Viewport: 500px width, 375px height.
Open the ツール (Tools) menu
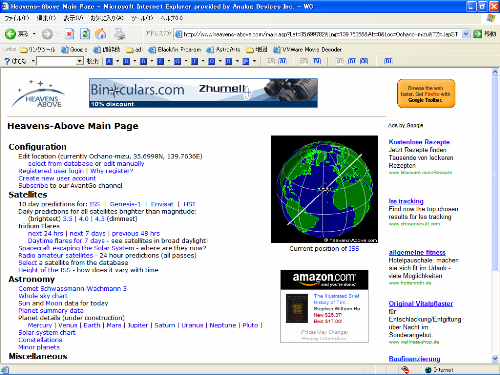tap(142, 18)
